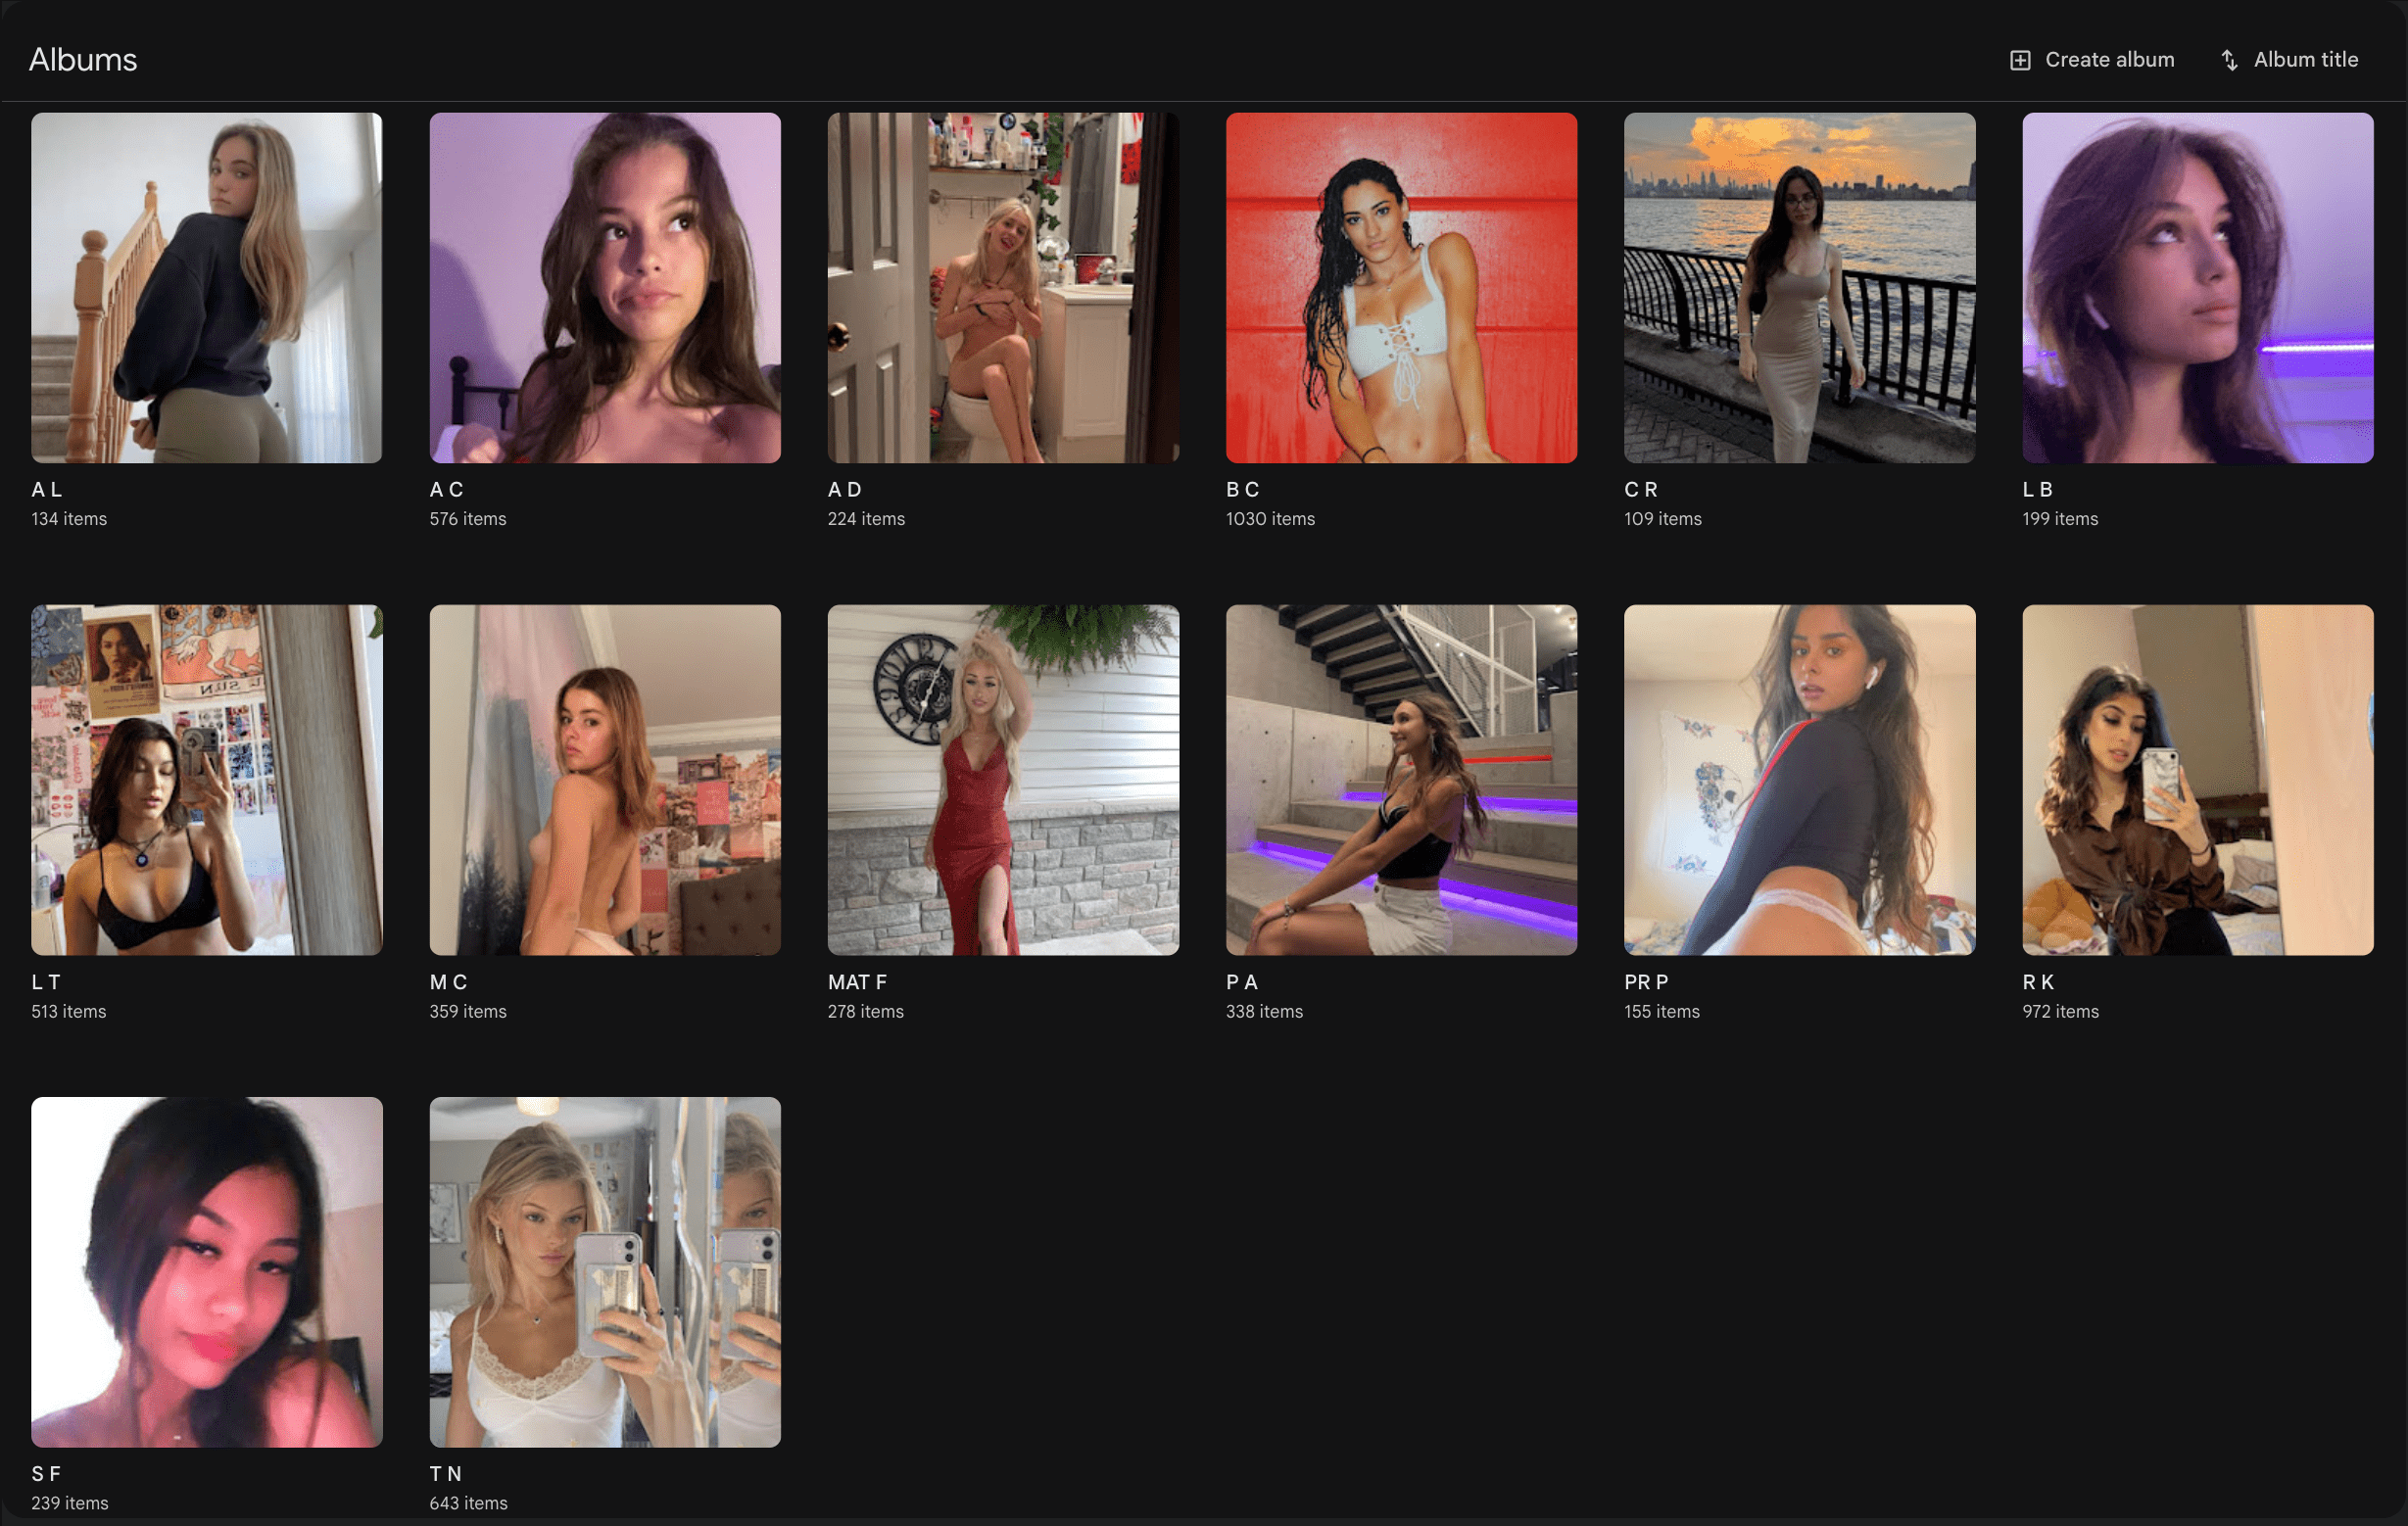The width and height of the screenshot is (2408, 1526).
Task: Open the Album title sort dropdown
Action: [2289, 60]
